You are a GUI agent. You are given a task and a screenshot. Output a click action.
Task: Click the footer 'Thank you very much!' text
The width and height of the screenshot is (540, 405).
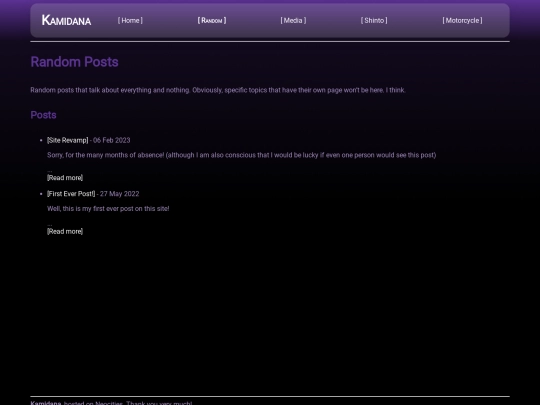pyautogui.click(x=159, y=403)
